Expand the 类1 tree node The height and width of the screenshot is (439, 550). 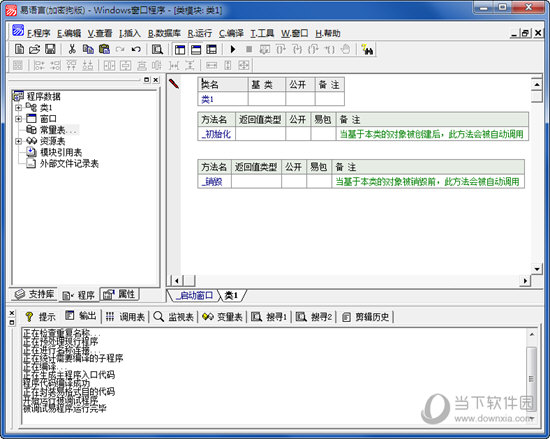tap(18, 108)
